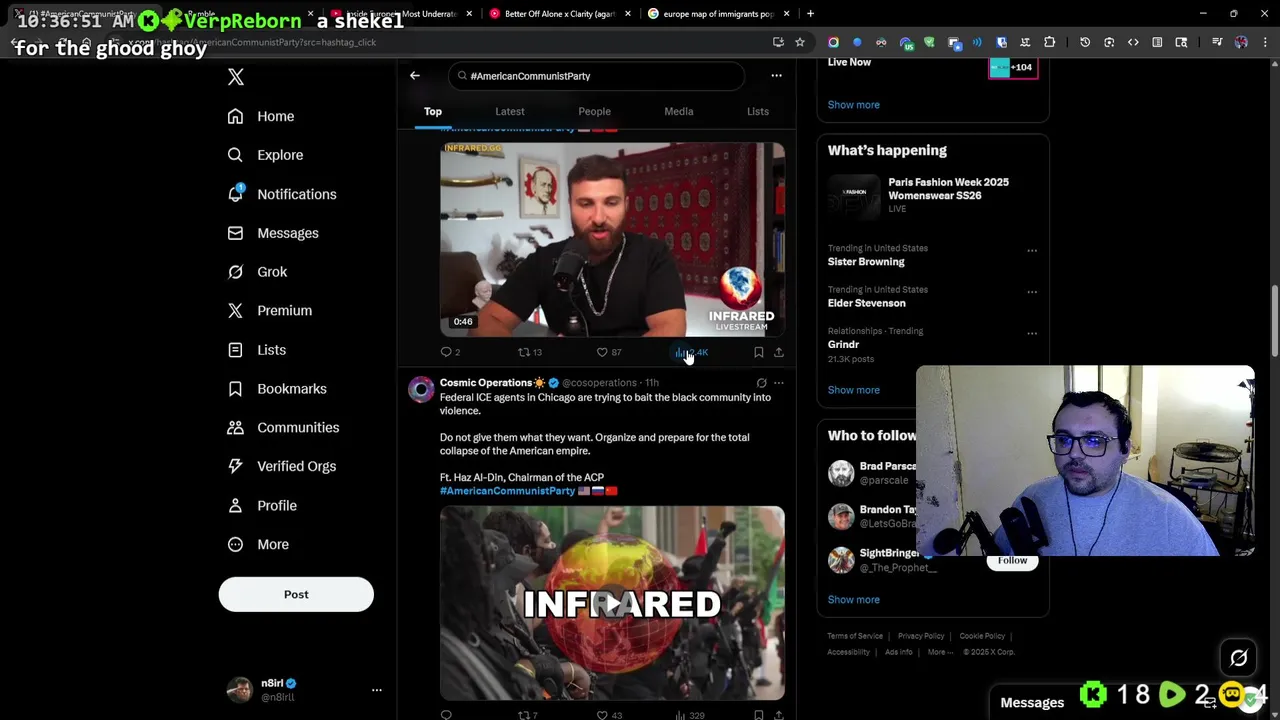The image size is (1280, 720).
Task: Bookmark this page with the star icon
Action: pos(800,42)
